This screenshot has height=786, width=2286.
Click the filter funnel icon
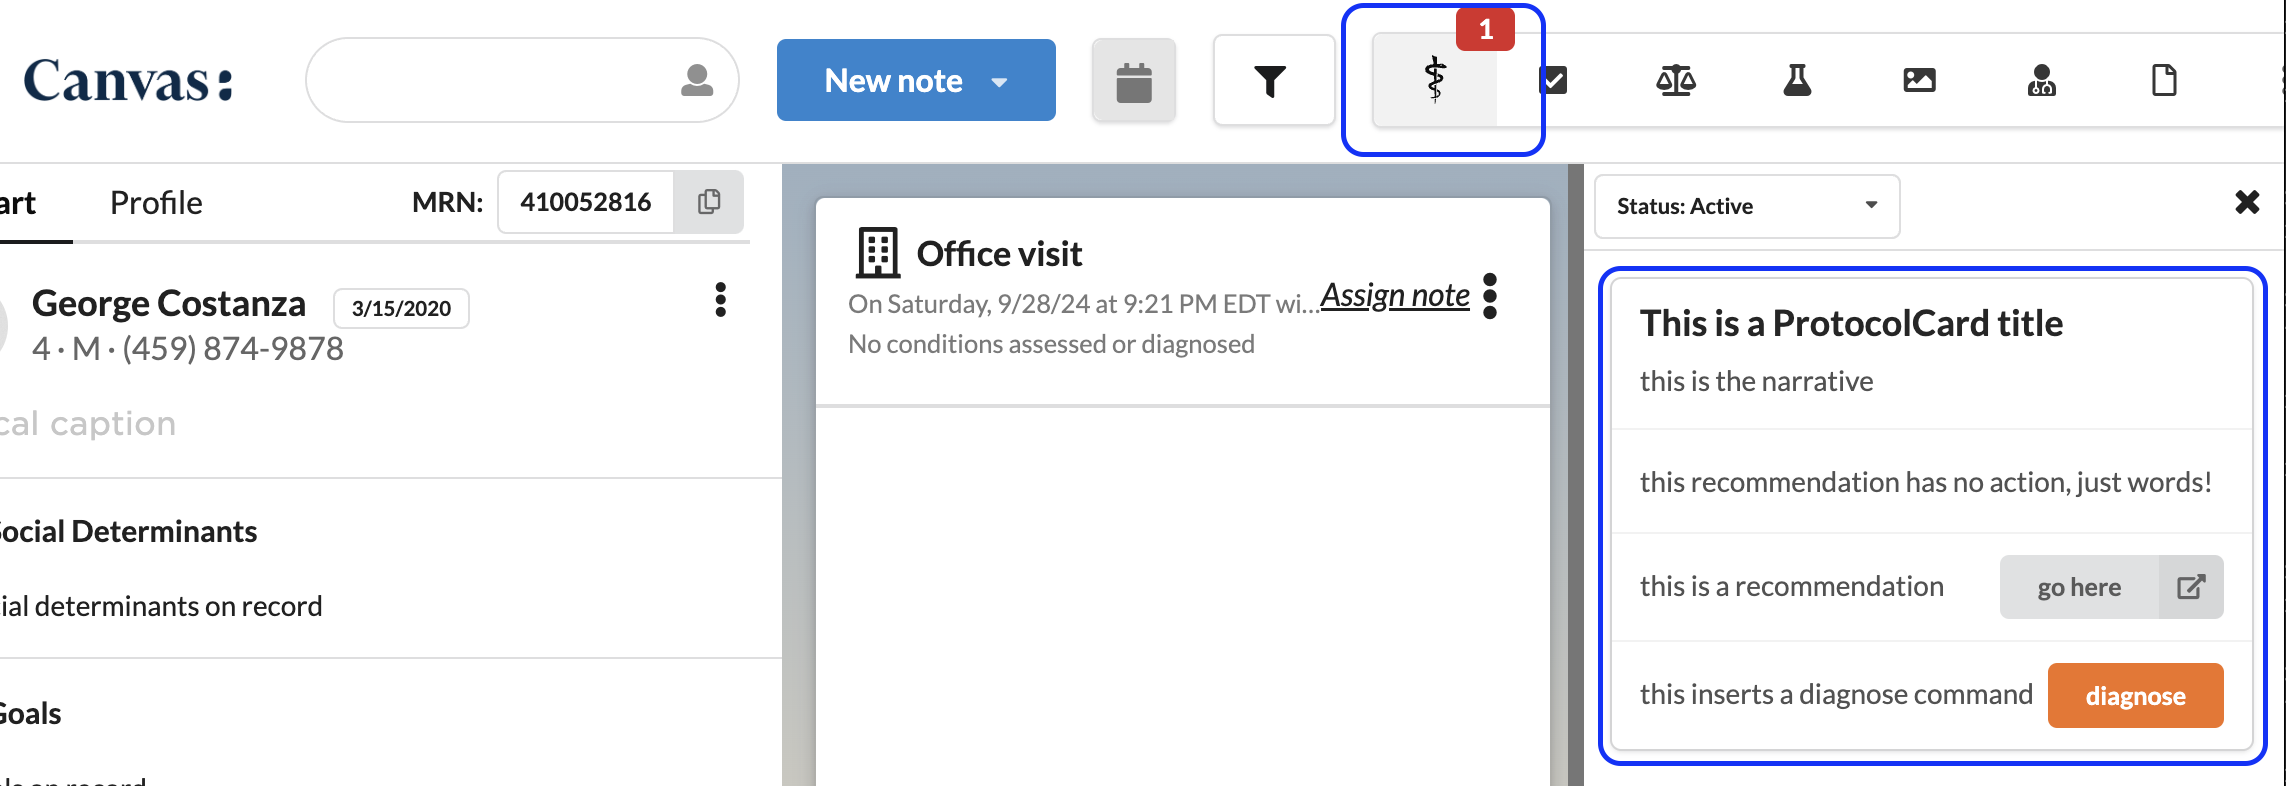coord(1270,81)
